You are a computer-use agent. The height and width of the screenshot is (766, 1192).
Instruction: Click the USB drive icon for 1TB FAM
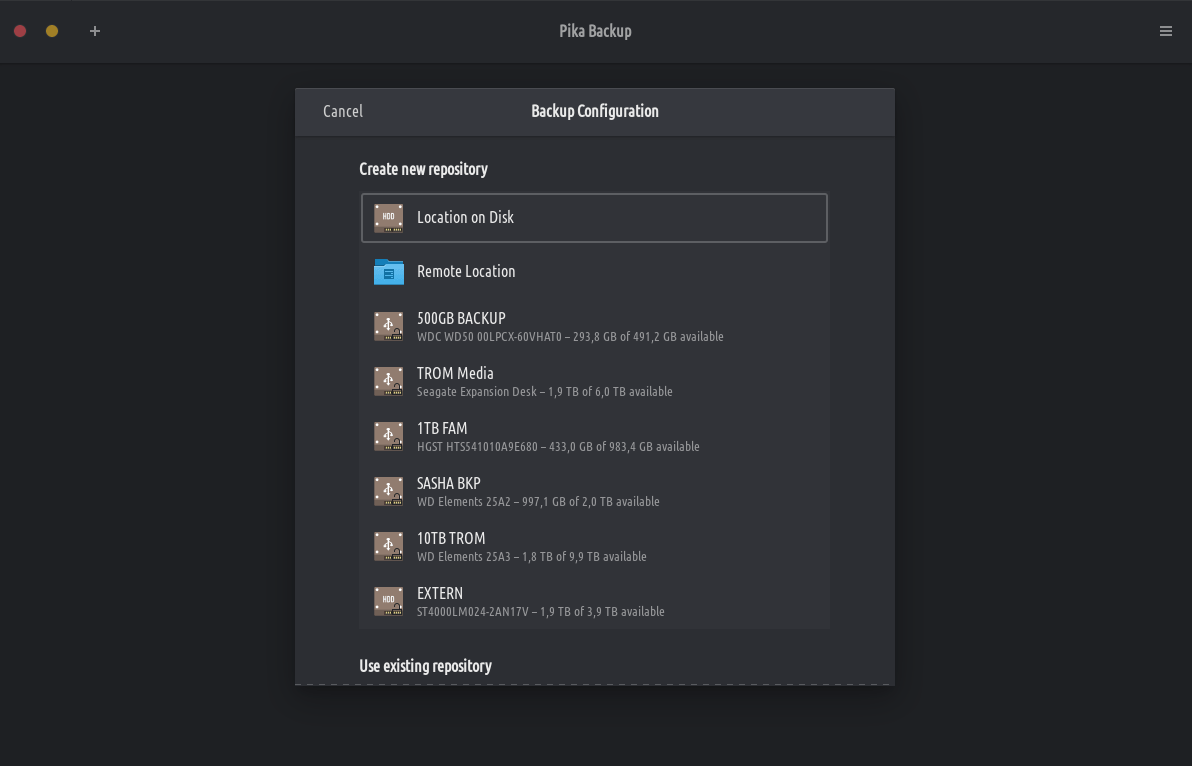[389, 437]
